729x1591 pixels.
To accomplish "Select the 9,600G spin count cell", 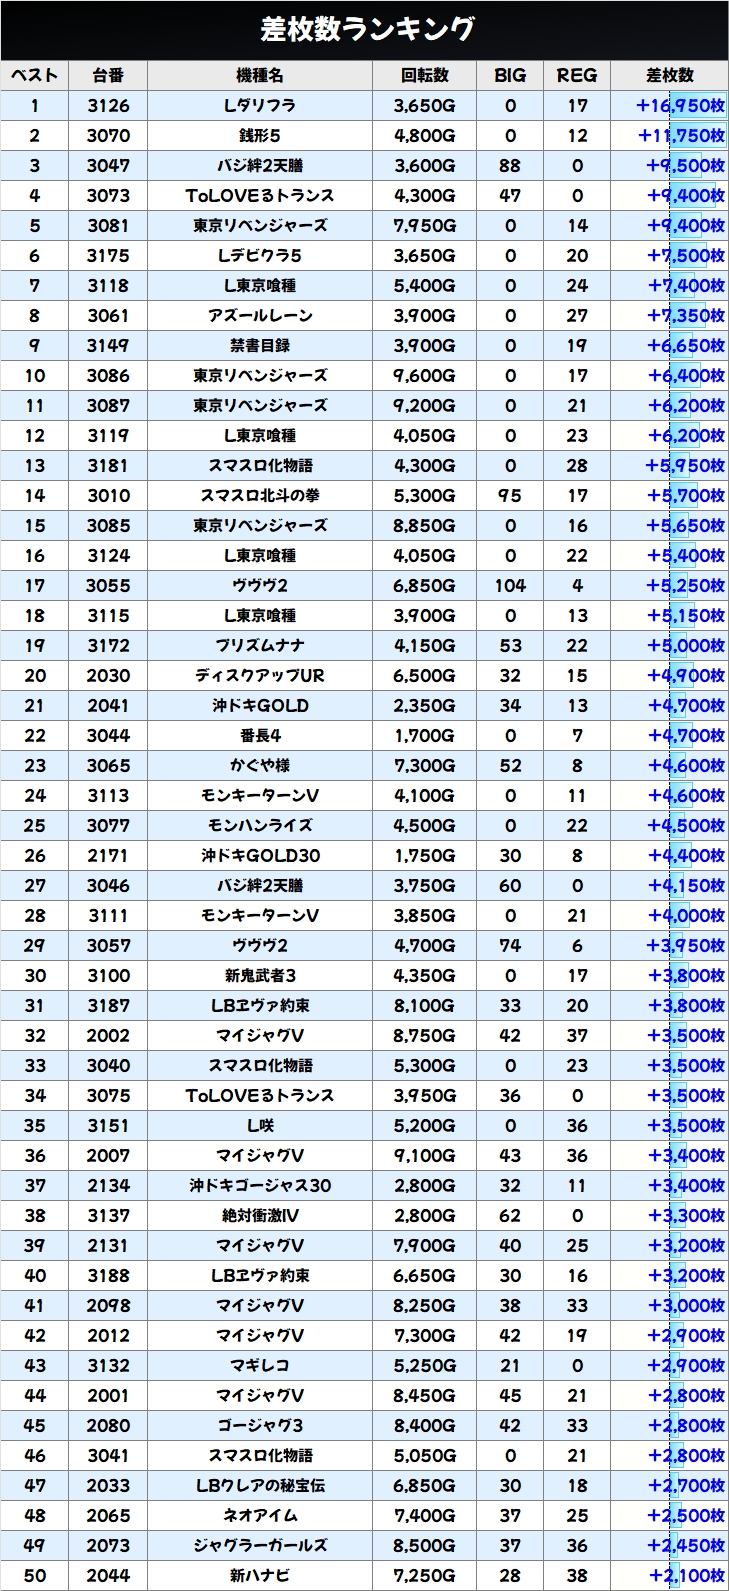I will pos(425,376).
